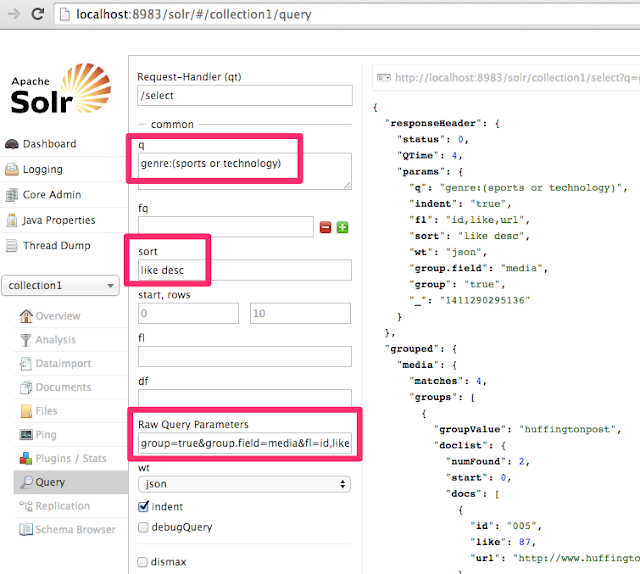This screenshot has height=574, width=640.
Task: Open the Analysis link
Action: tap(56, 340)
